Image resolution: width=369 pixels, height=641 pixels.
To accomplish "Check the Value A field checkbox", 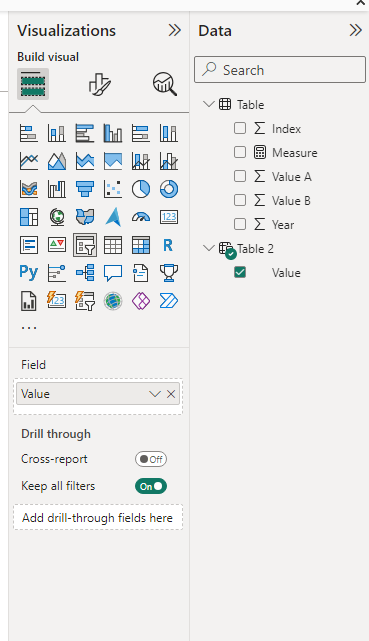I will (x=240, y=176).
